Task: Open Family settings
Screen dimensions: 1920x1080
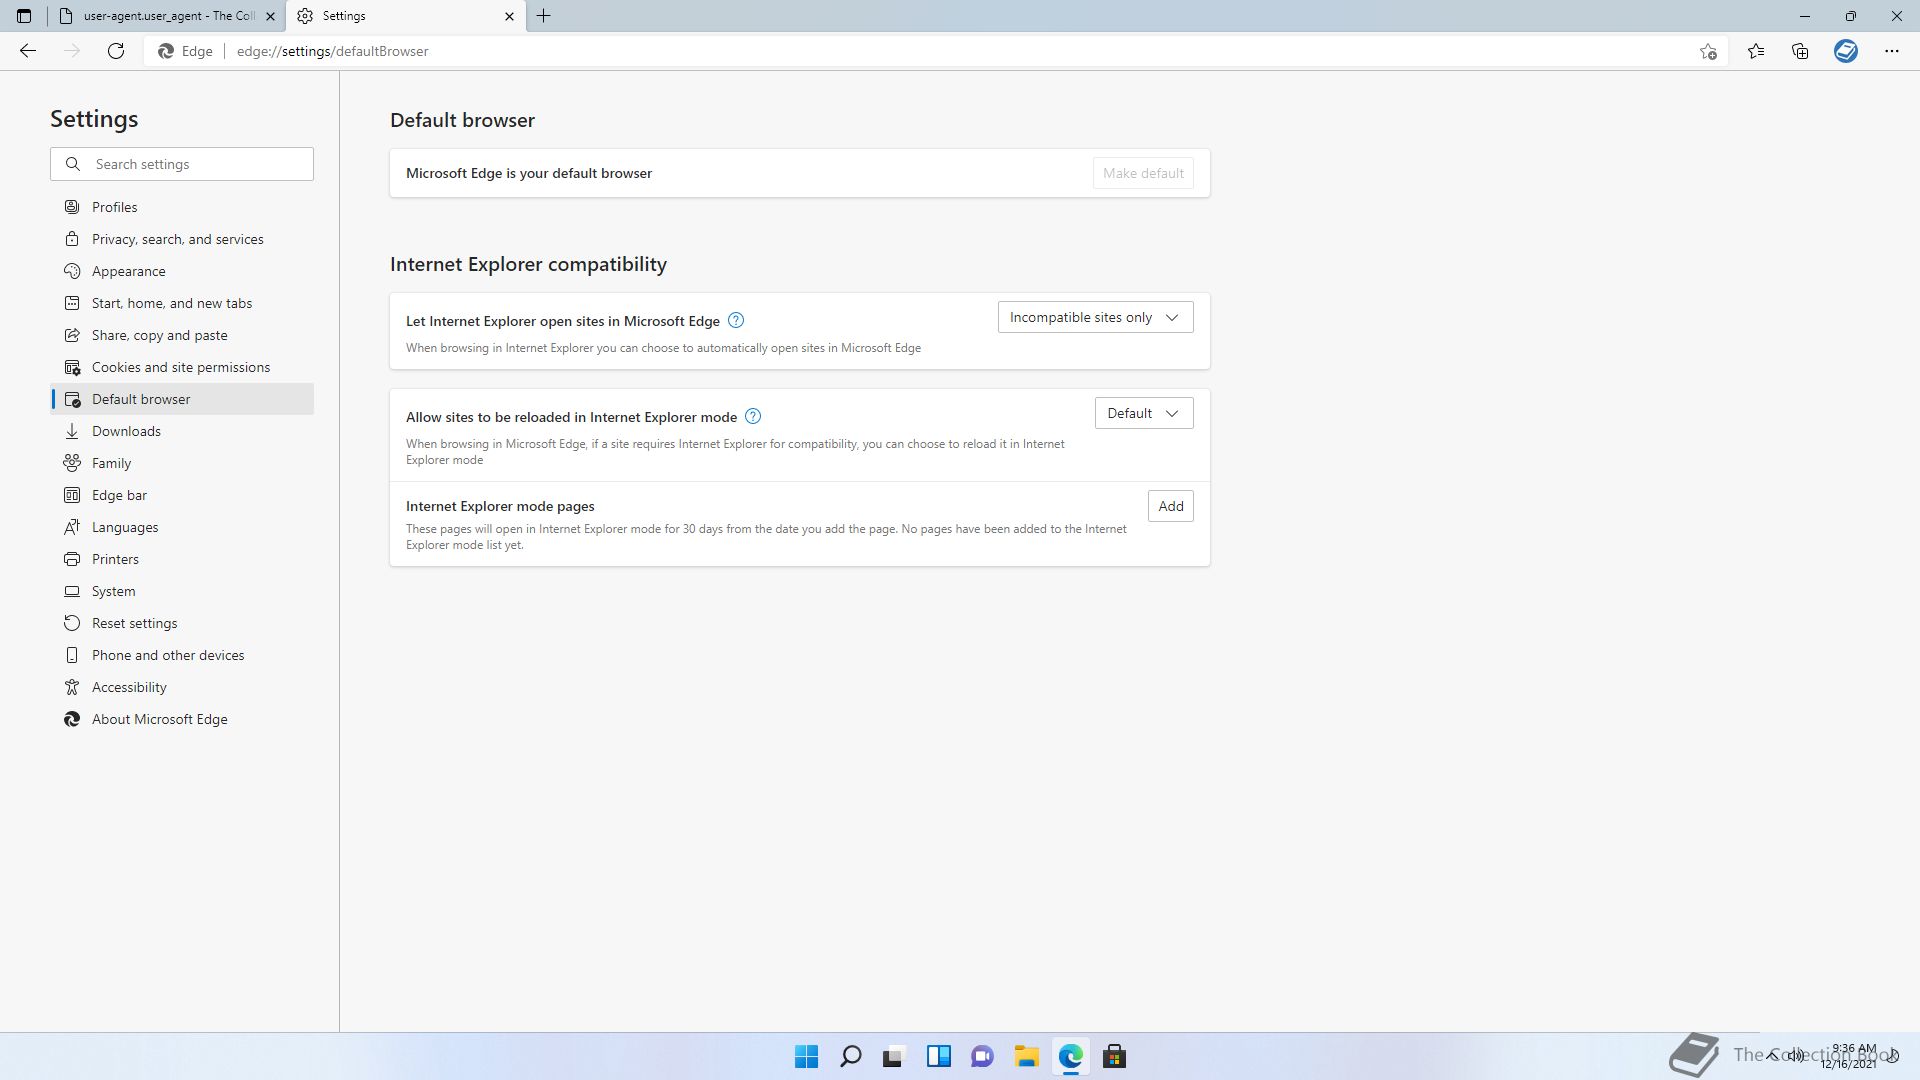Action: click(182, 463)
